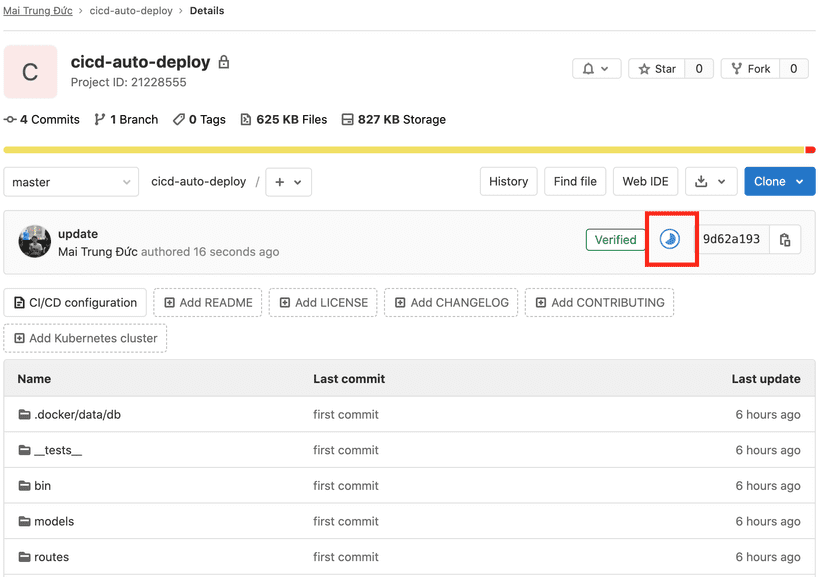Screen dimensions: 825x577
Task: Open the Web IDE
Action: [x=645, y=181]
